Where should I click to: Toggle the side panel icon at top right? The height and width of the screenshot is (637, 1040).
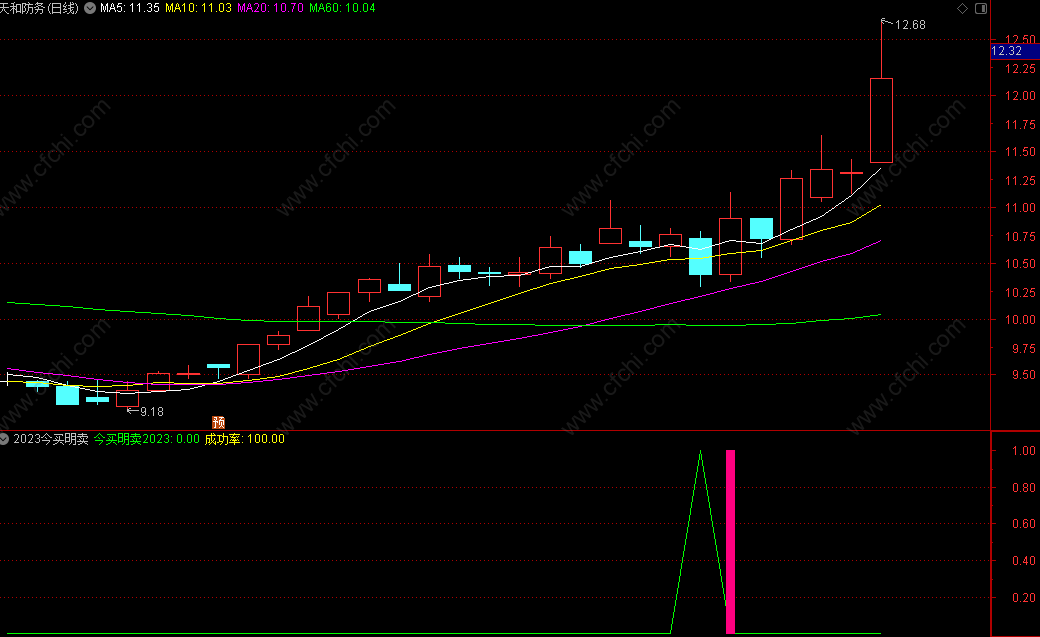click(981, 9)
